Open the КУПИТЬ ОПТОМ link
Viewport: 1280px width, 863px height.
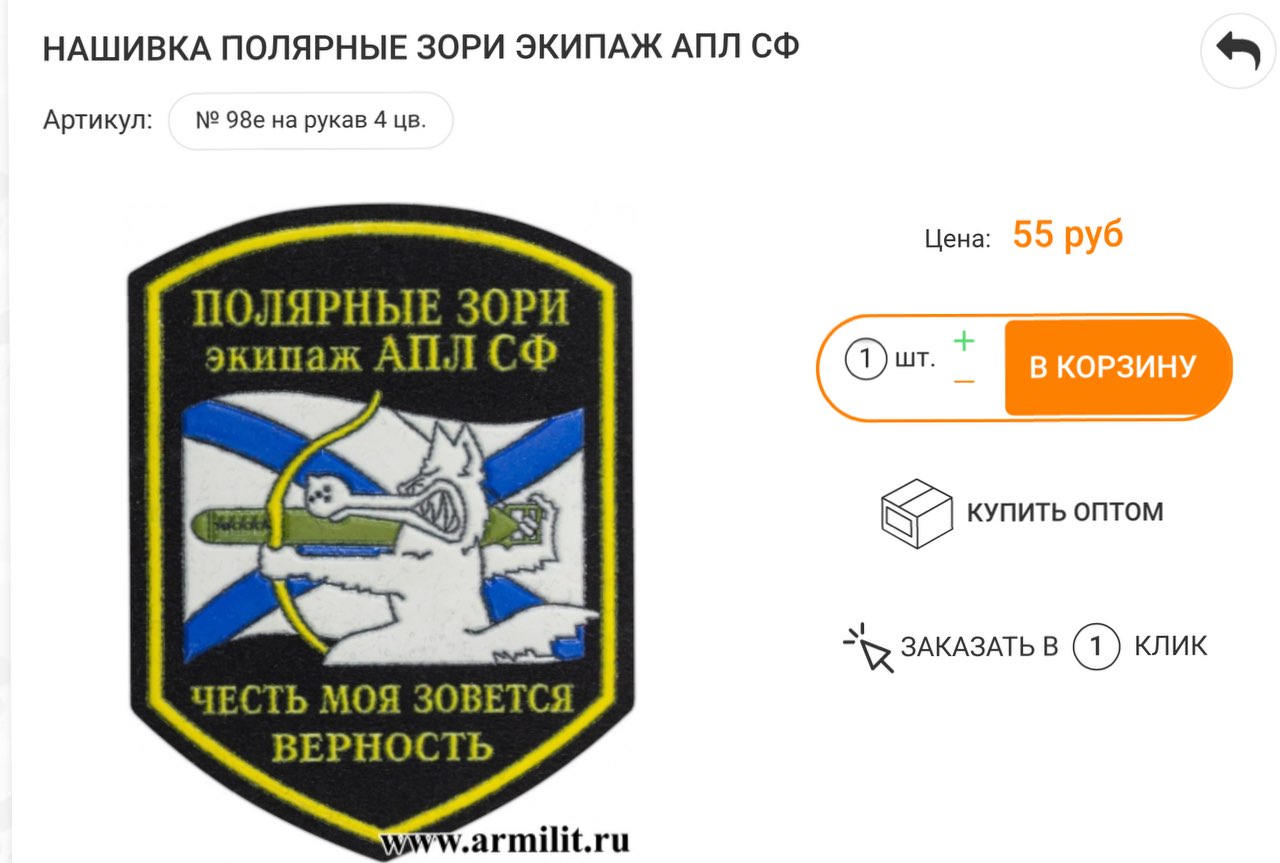click(1064, 512)
